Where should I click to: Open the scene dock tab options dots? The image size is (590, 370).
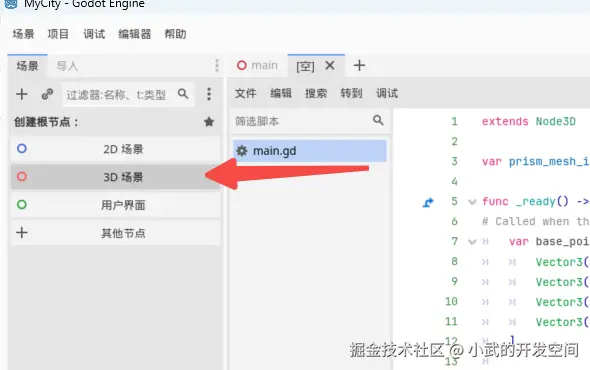[217, 65]
